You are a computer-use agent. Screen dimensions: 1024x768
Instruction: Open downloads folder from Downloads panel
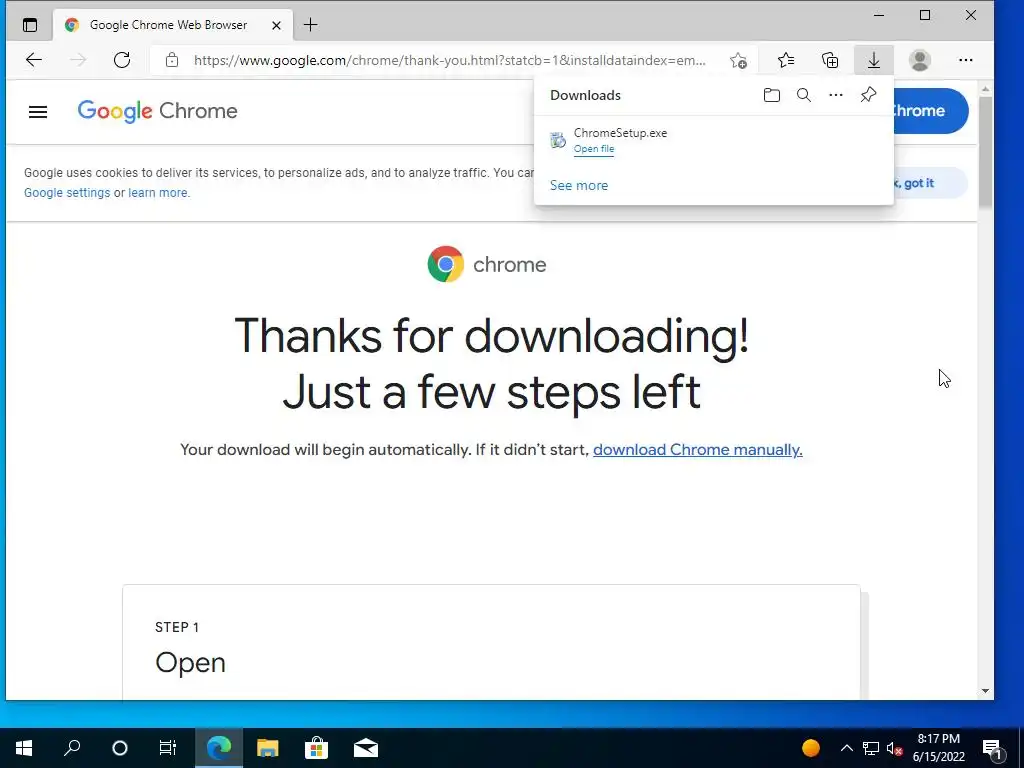(772, 95)
